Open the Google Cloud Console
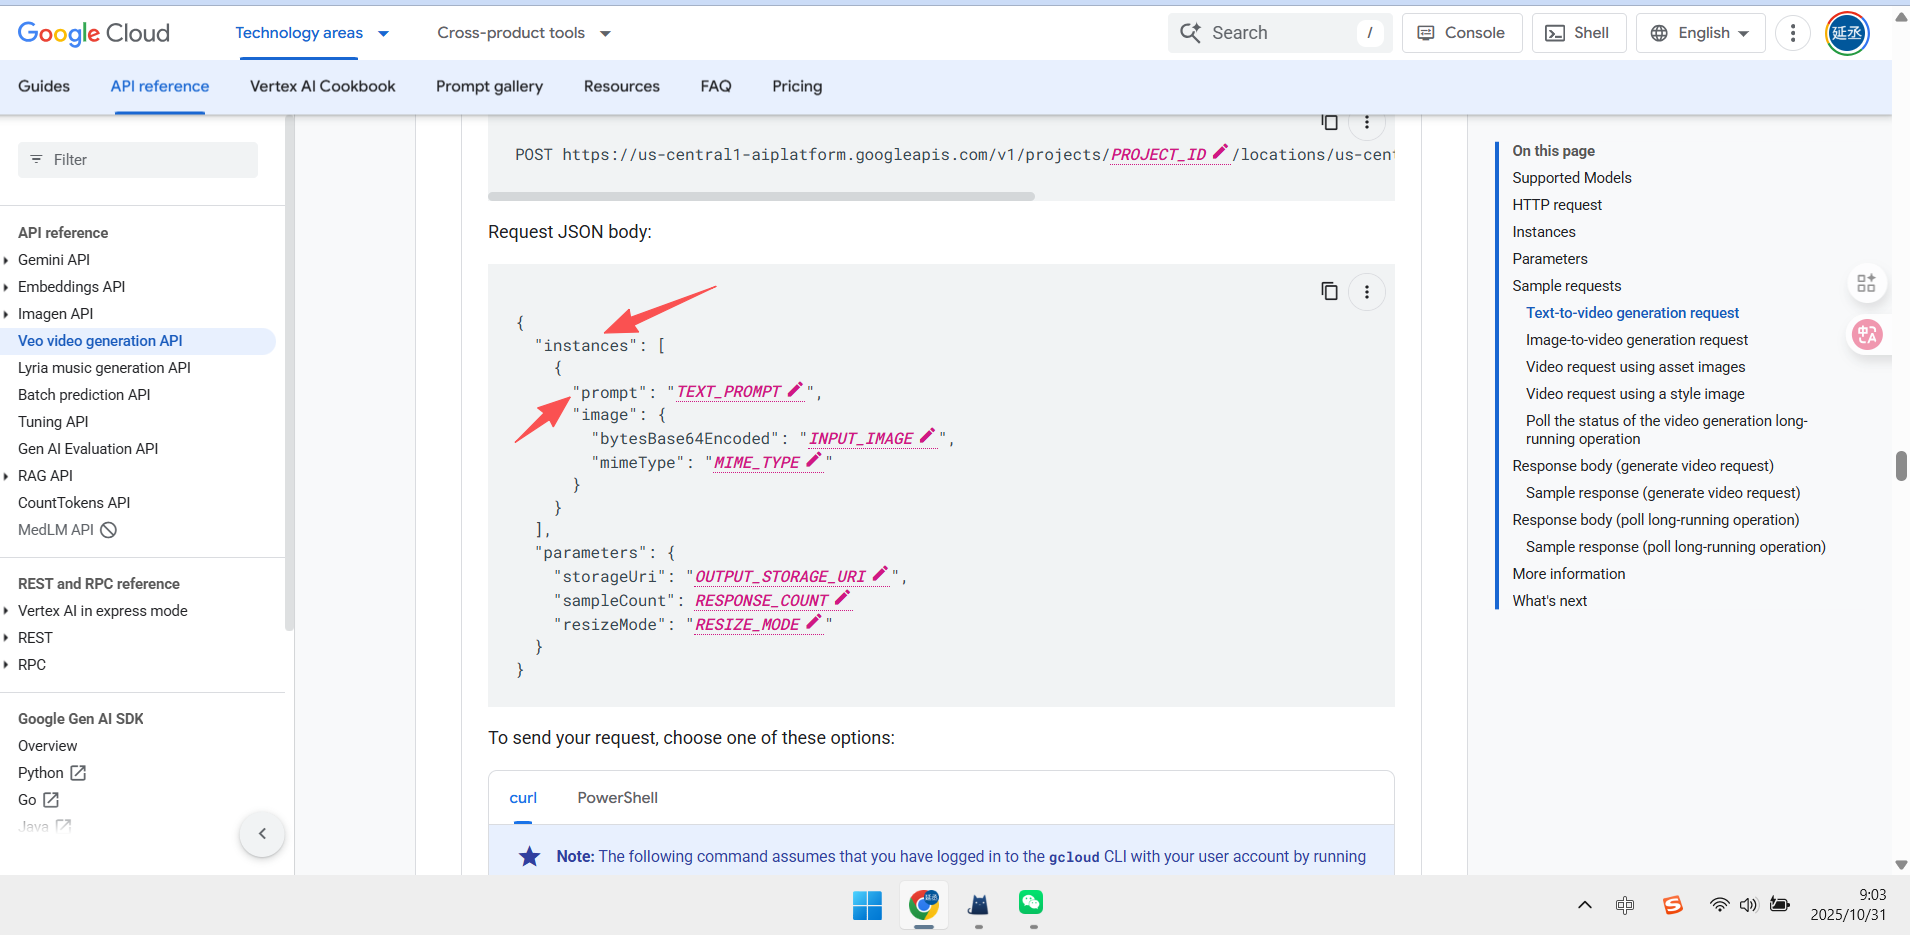 (1461, 33)
